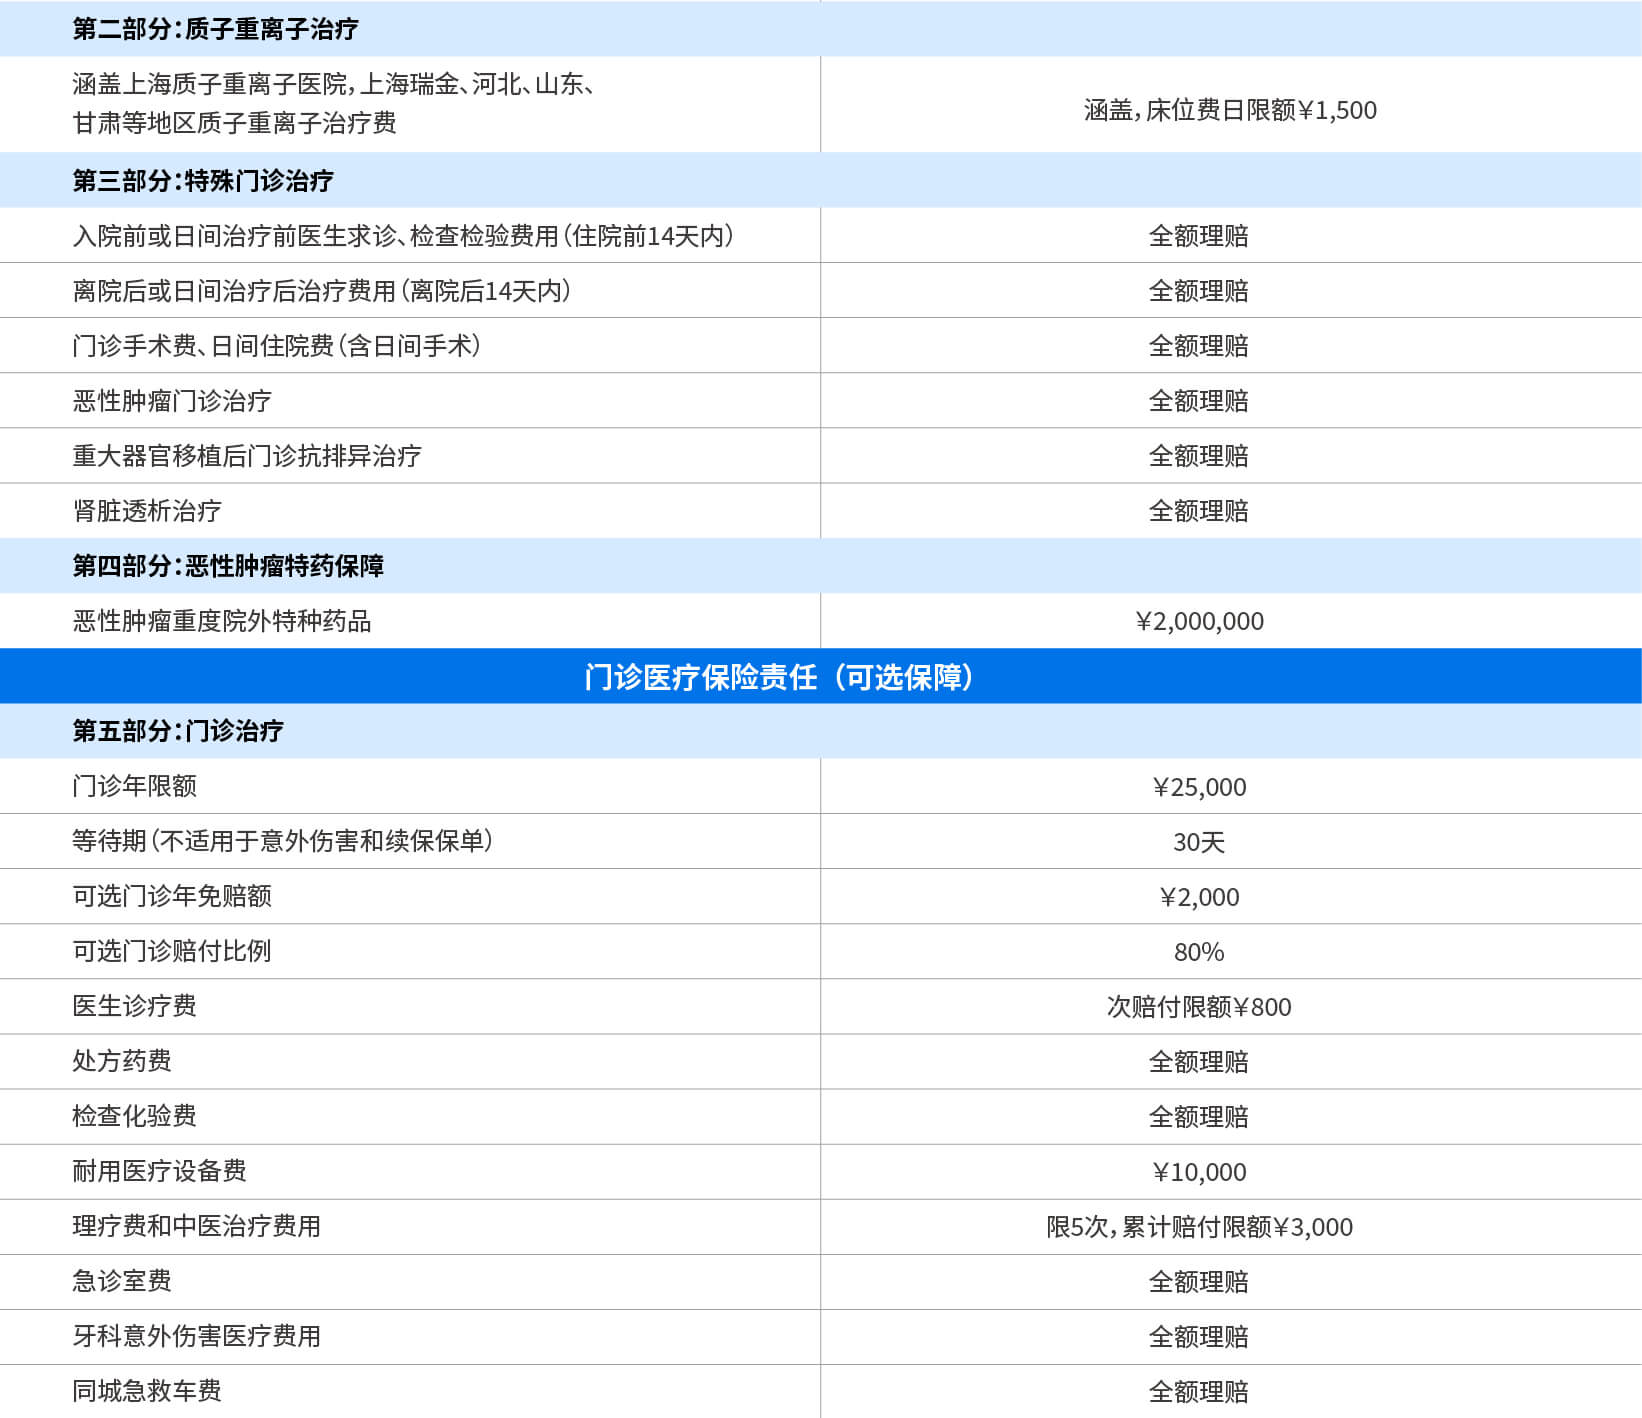The width and height of the screenshot is (1642, 1418).
Task: Click 全额理赔 in the 检查化验费 row
Action: [1199, 1117]
